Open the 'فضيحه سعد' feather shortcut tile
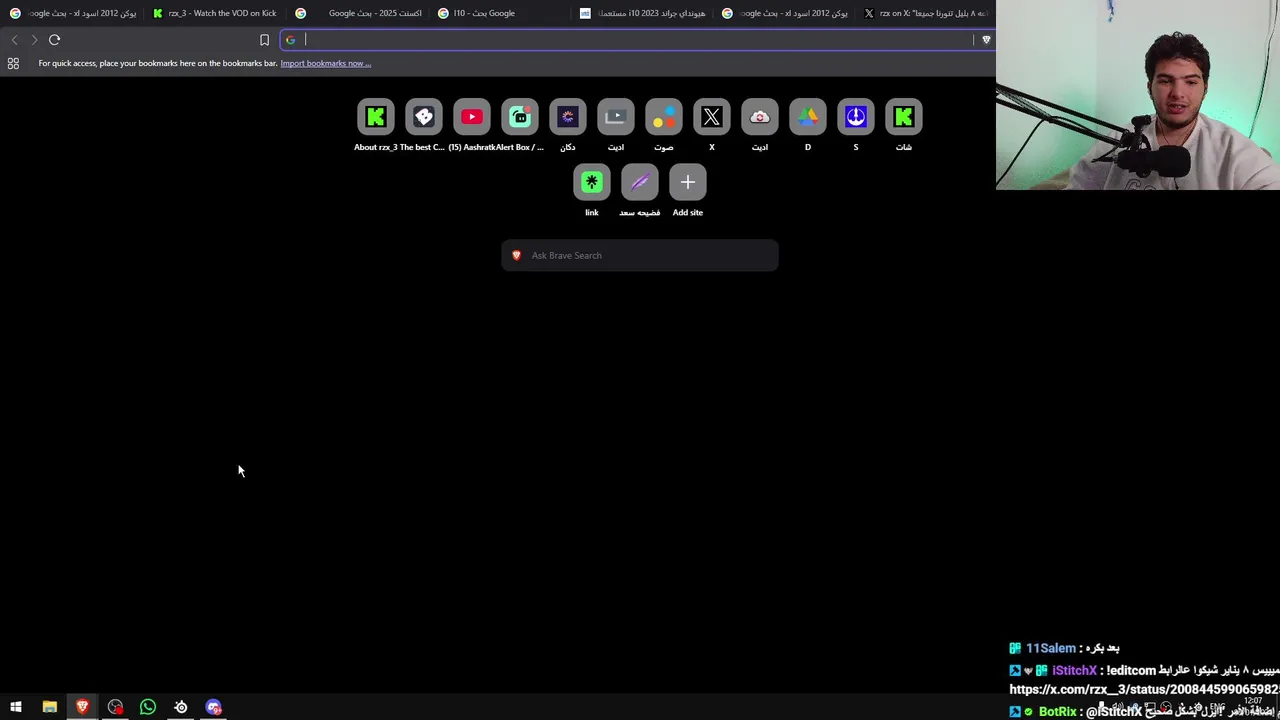Viewport: 1280px width, 720px height. click(x=640, y=183)
